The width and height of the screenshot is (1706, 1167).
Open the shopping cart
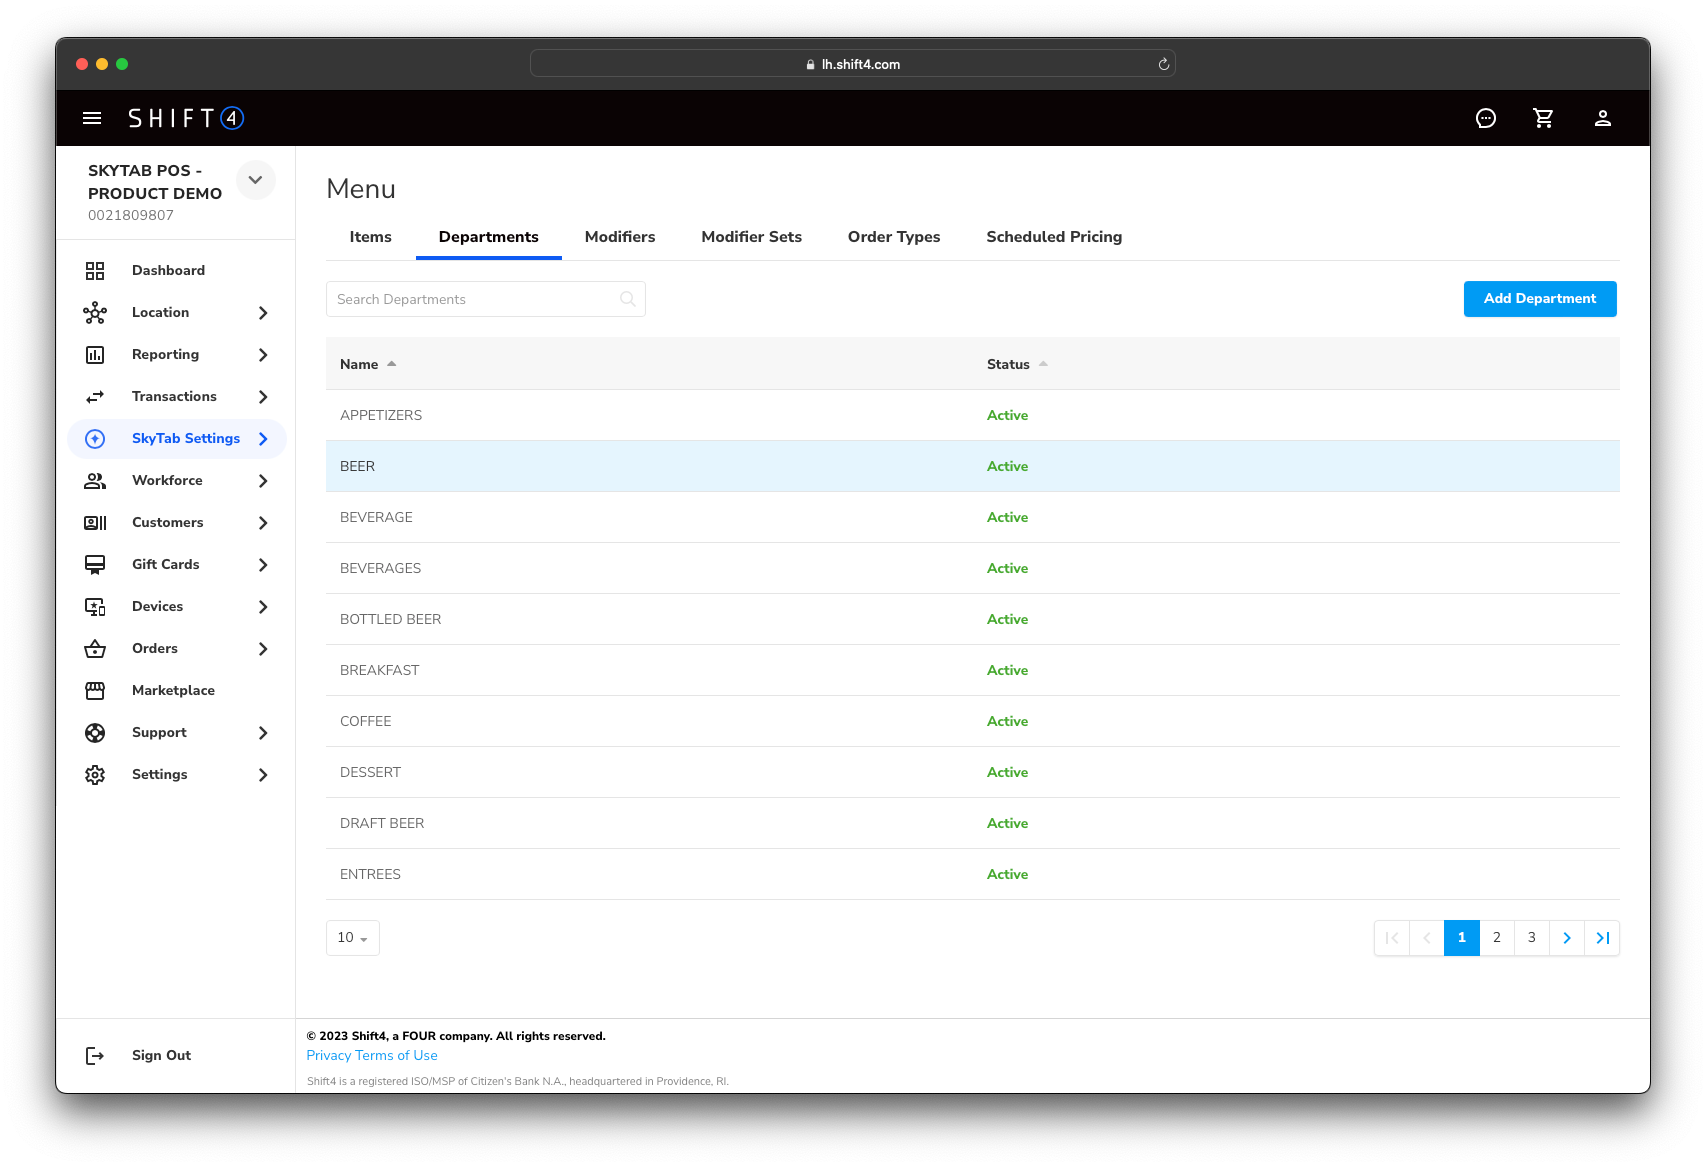[1543, 118]
